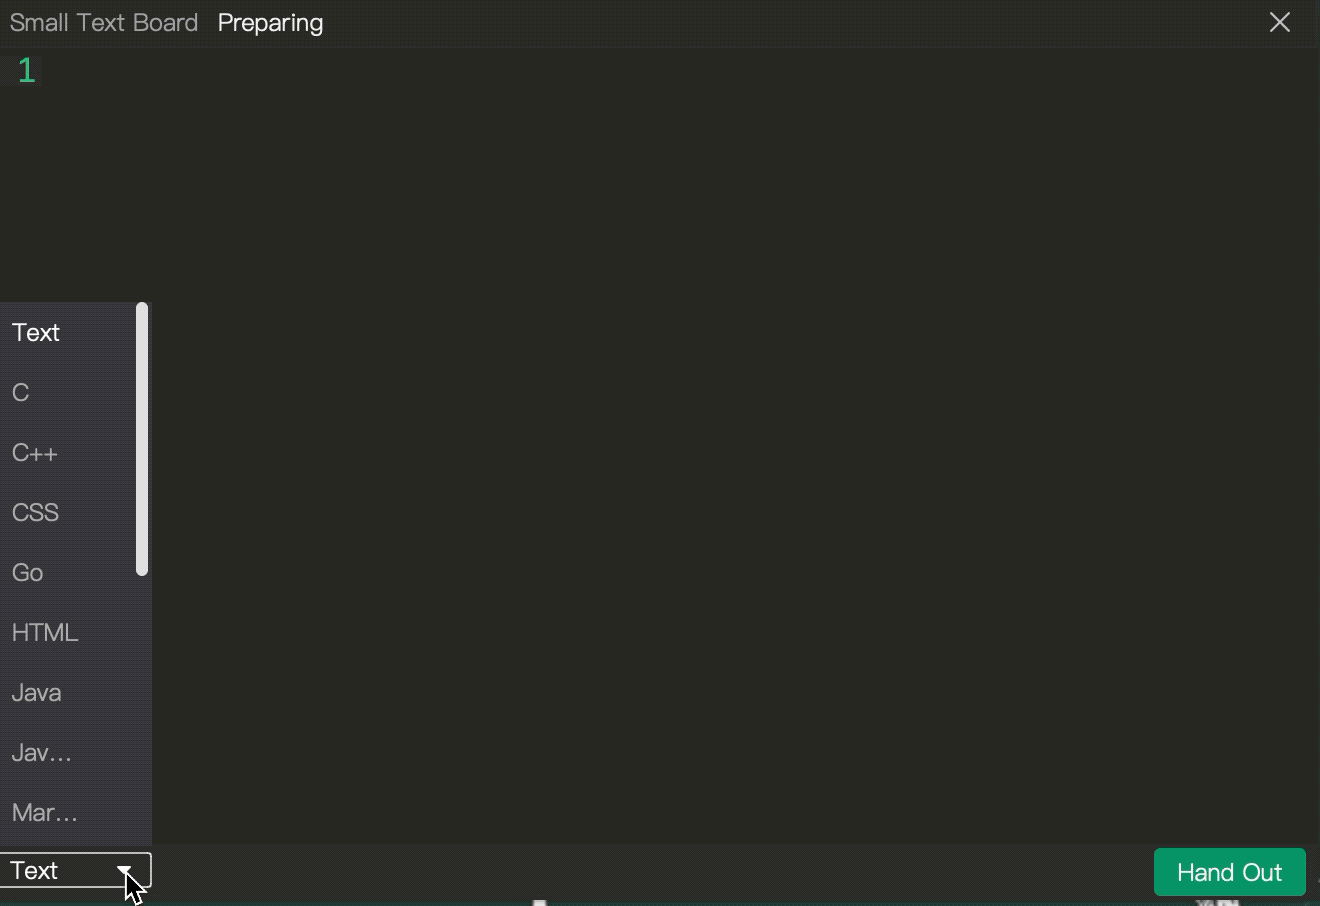Click the Hand Out button

pos(1229,872)
